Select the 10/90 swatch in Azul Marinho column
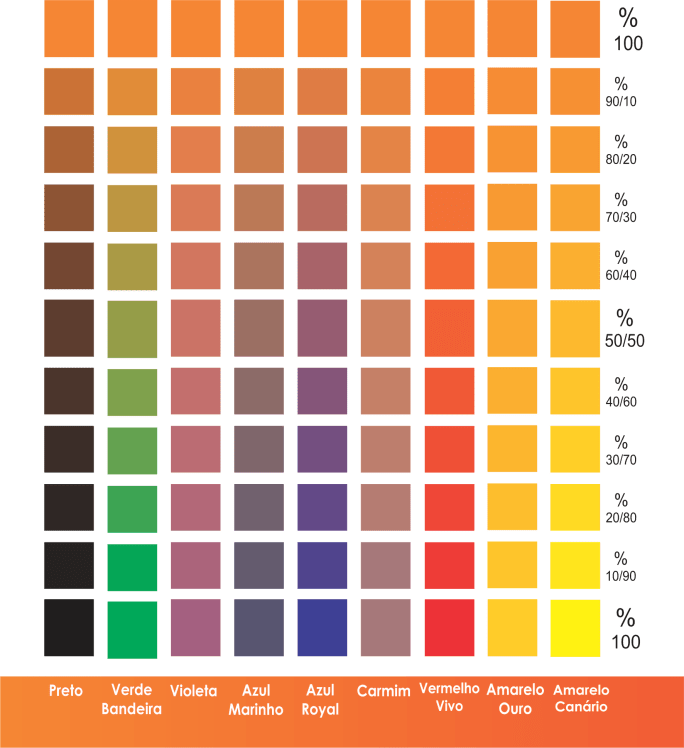684x748 pixels. (258, 566)
